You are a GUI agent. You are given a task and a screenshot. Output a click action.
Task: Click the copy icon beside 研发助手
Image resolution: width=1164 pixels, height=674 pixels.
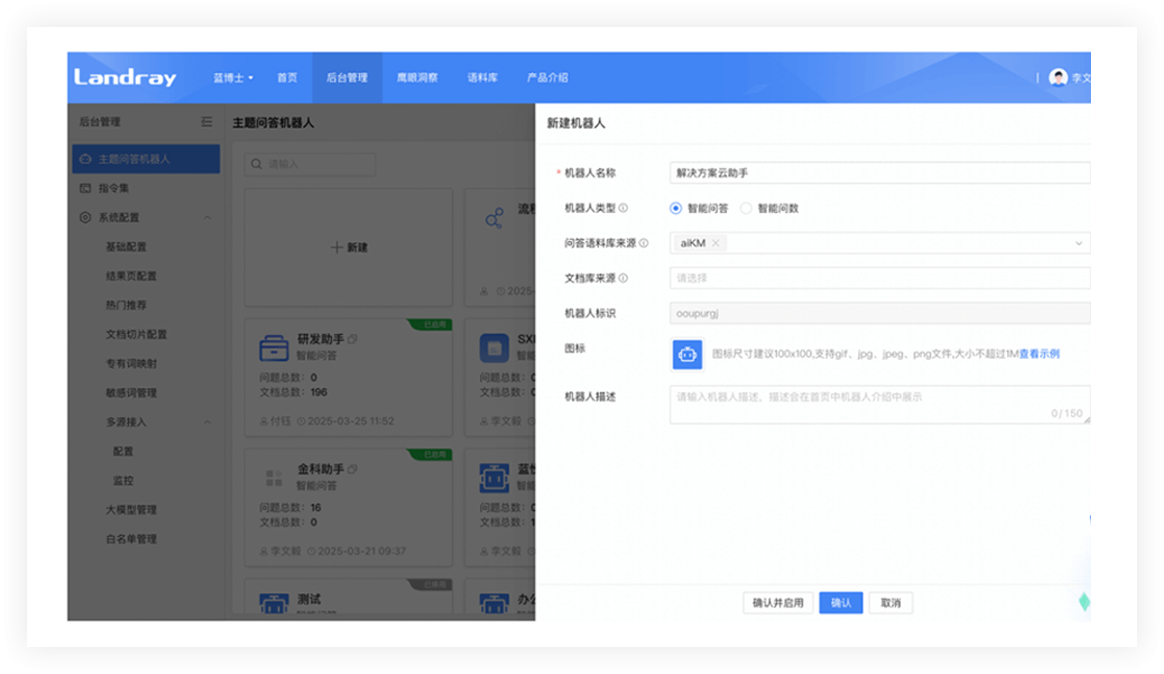point(352,340)
